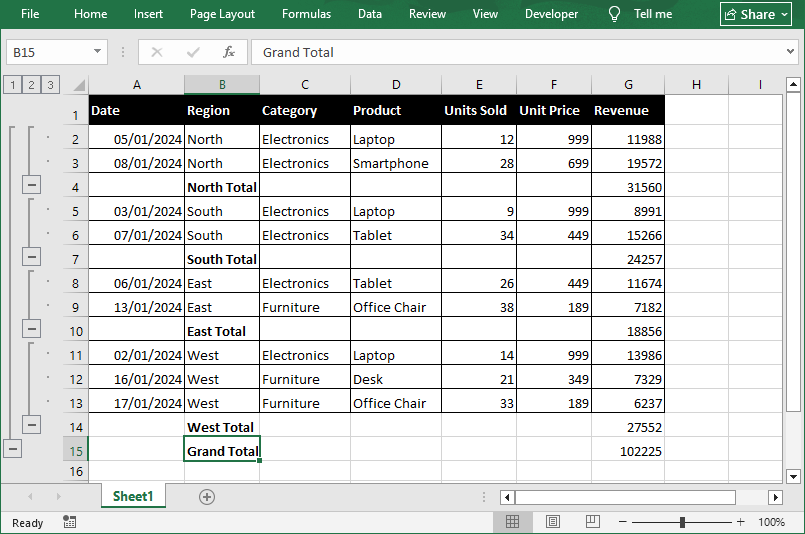The height and width of the screenshot is (534, 805).
Task: Select the North Total cell
Action: coord(222,185)
